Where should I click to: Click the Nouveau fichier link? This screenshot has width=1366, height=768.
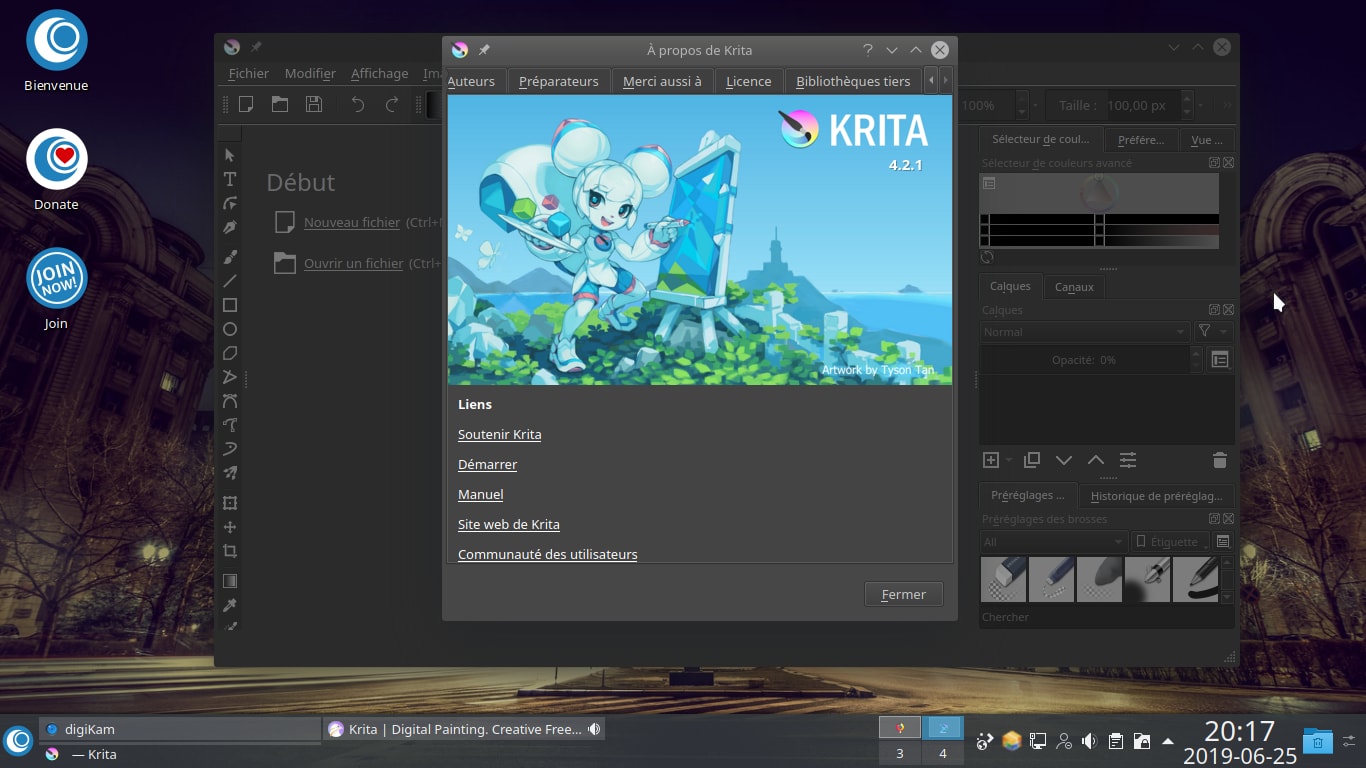[352, 223]
